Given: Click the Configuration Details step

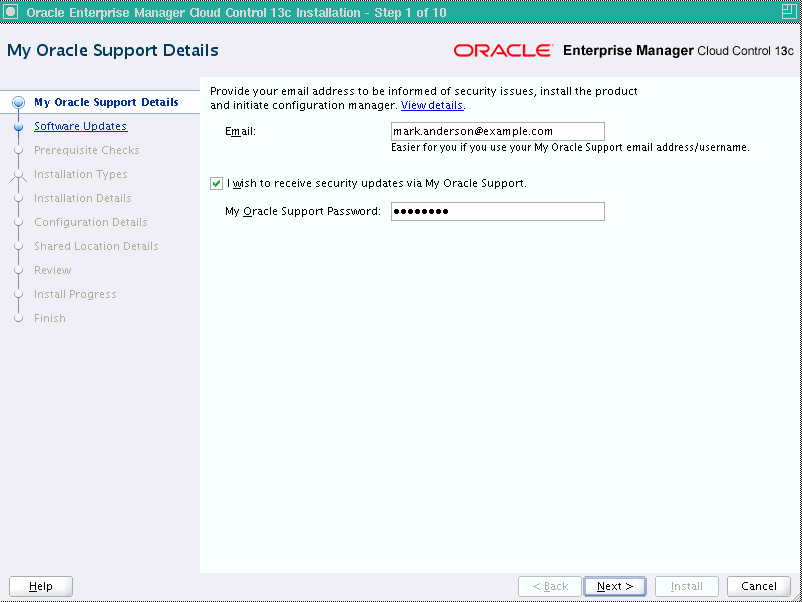Looking at the screenshot, I should click(91, 222).
